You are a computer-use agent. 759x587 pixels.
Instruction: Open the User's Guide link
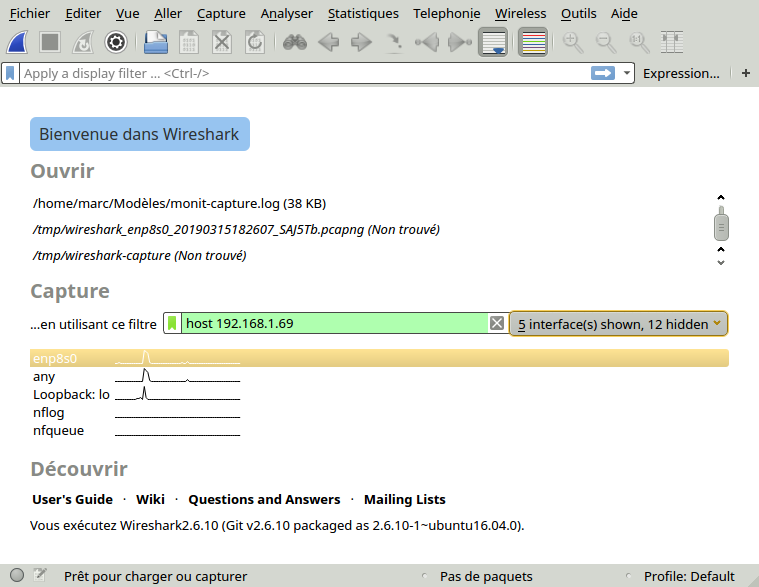point(73,499)
